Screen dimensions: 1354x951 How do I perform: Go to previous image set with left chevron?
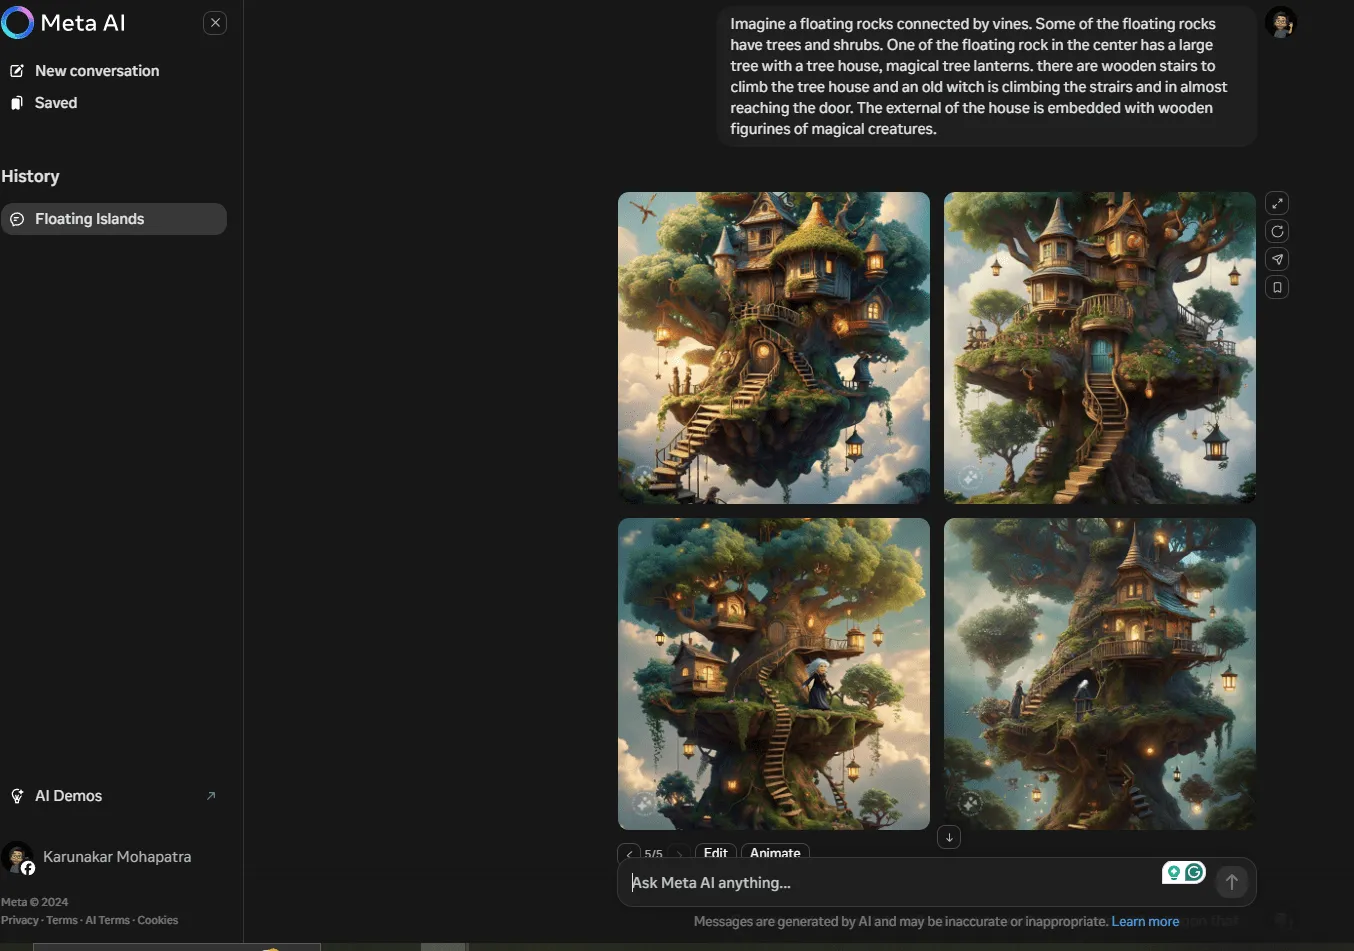coord(629,854)
